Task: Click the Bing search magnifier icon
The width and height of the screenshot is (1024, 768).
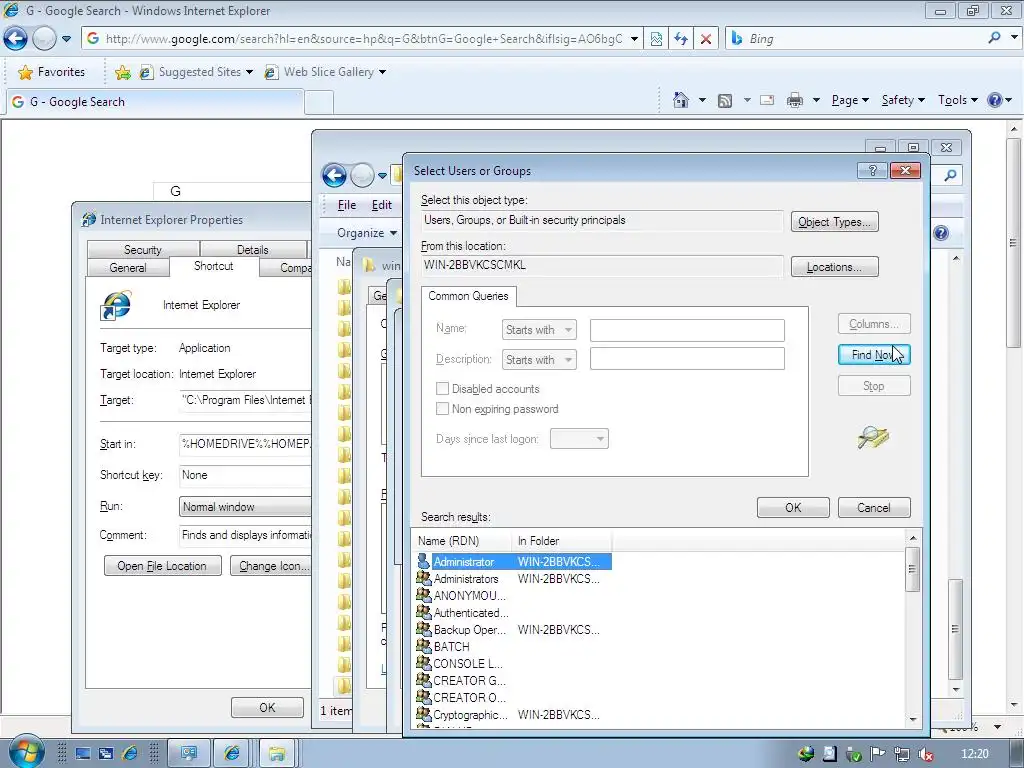Action: click(994, 38)
